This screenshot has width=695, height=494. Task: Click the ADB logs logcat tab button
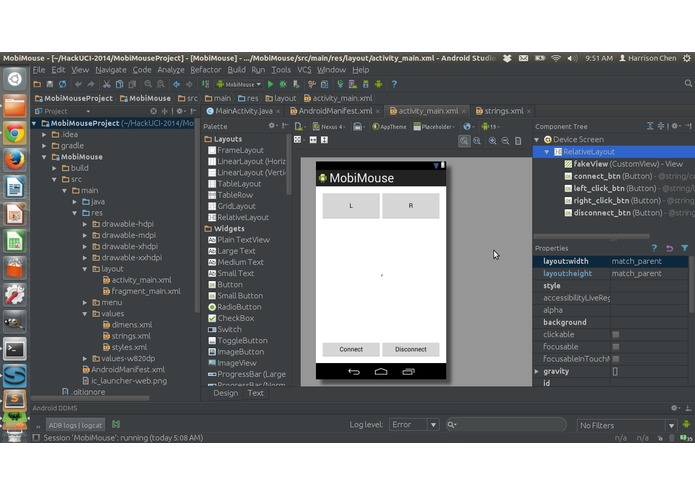point(75,425)
